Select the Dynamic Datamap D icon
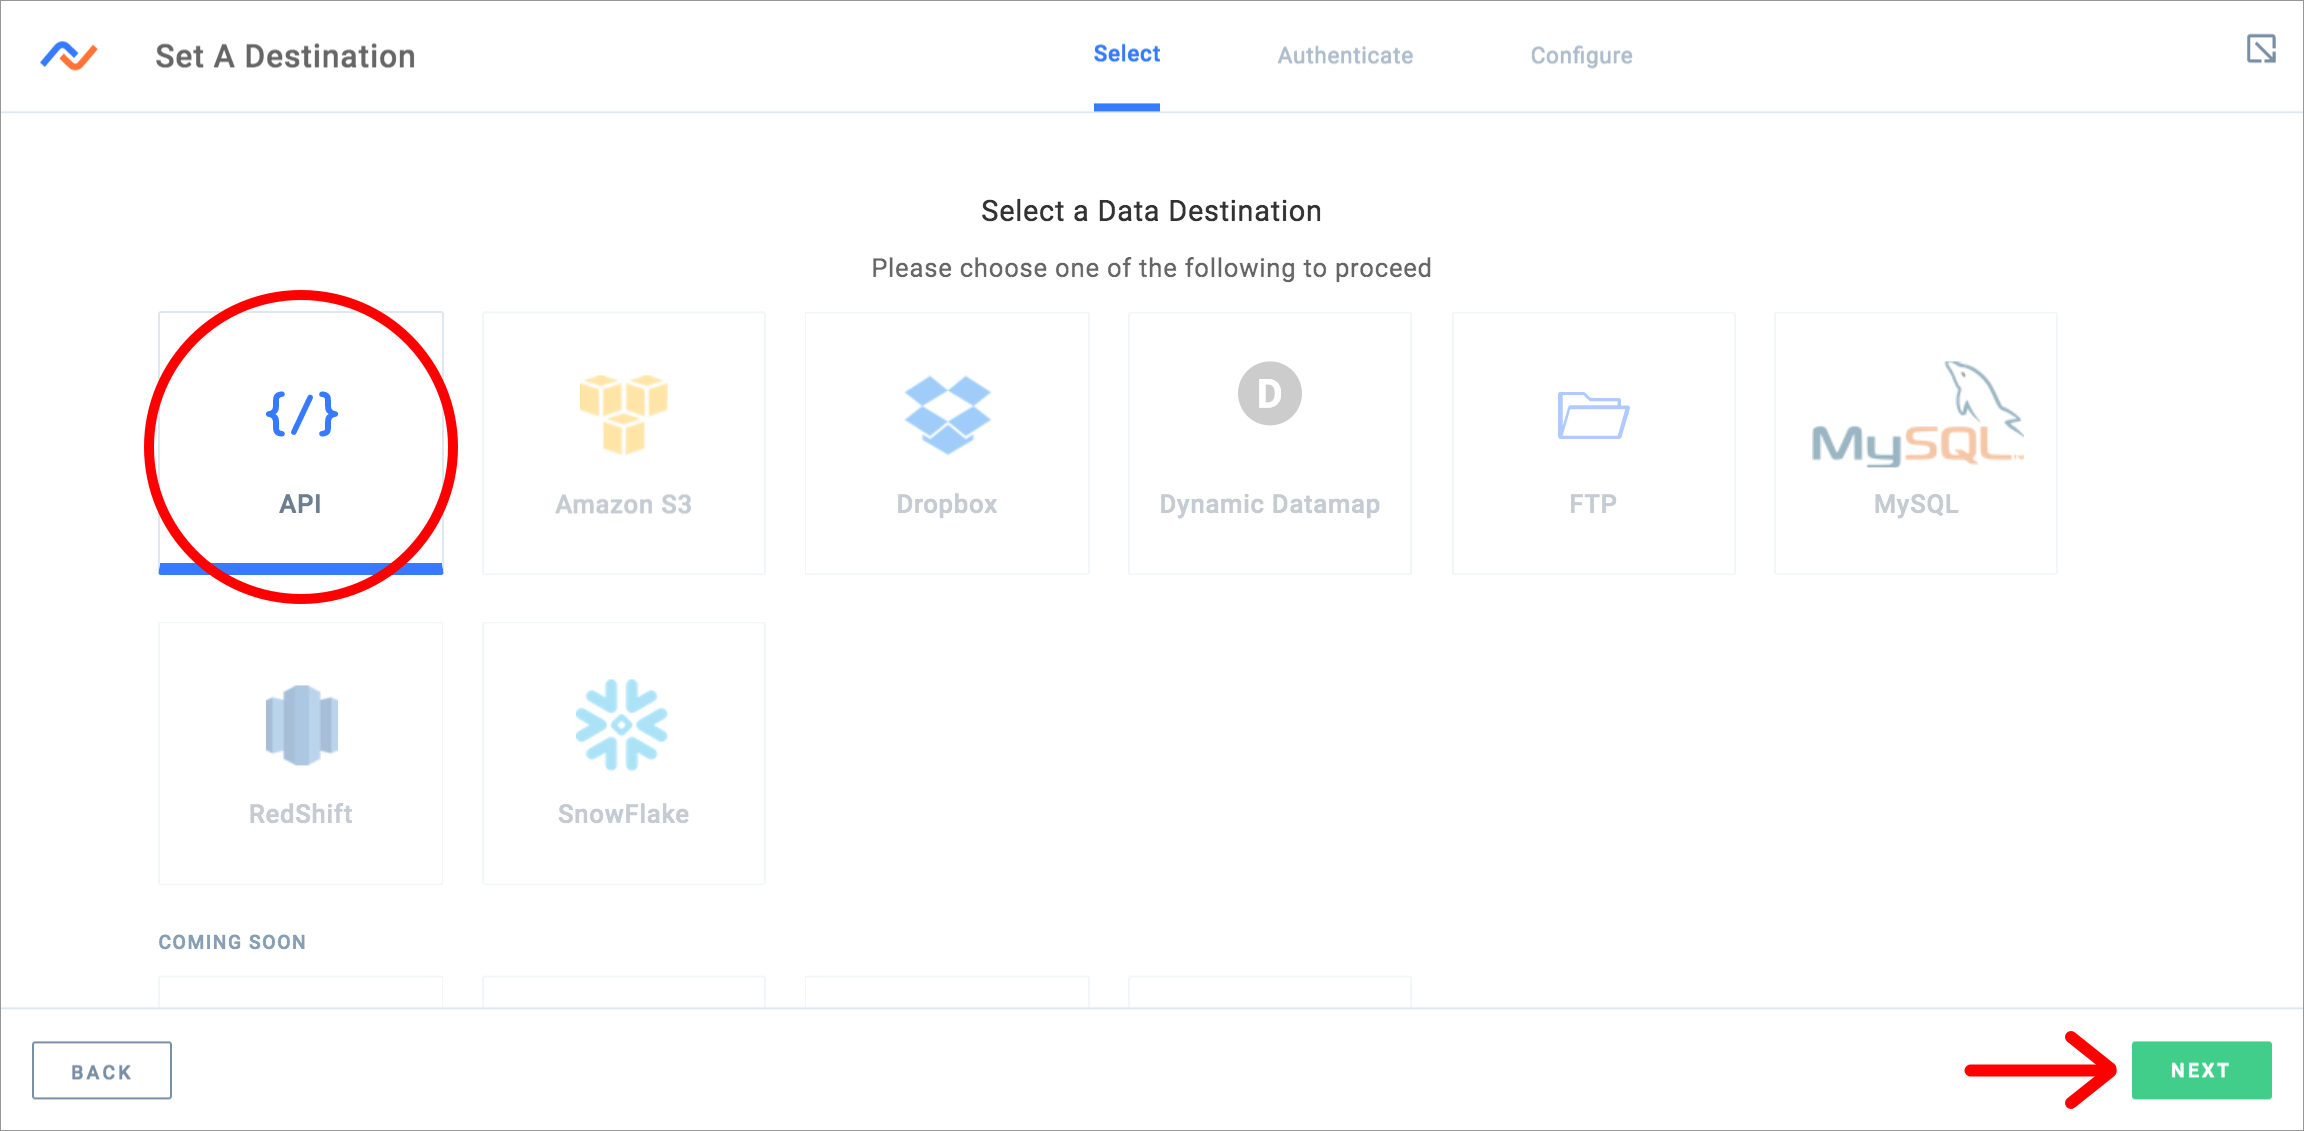This screenshot has width=2304, height=1131. [x=1269, y=393]
